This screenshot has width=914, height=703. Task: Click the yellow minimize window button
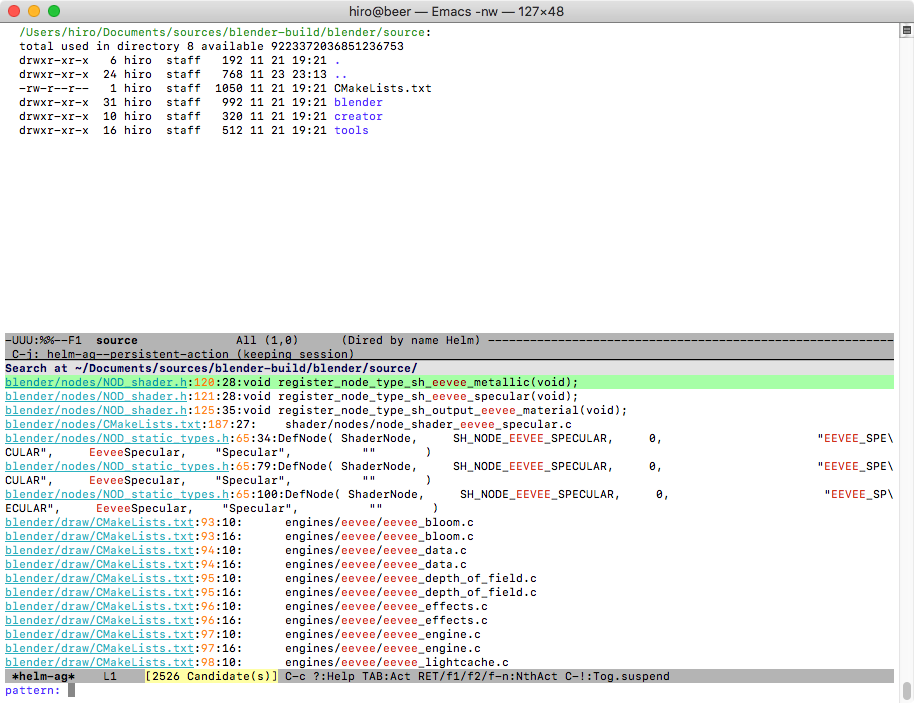34,11
